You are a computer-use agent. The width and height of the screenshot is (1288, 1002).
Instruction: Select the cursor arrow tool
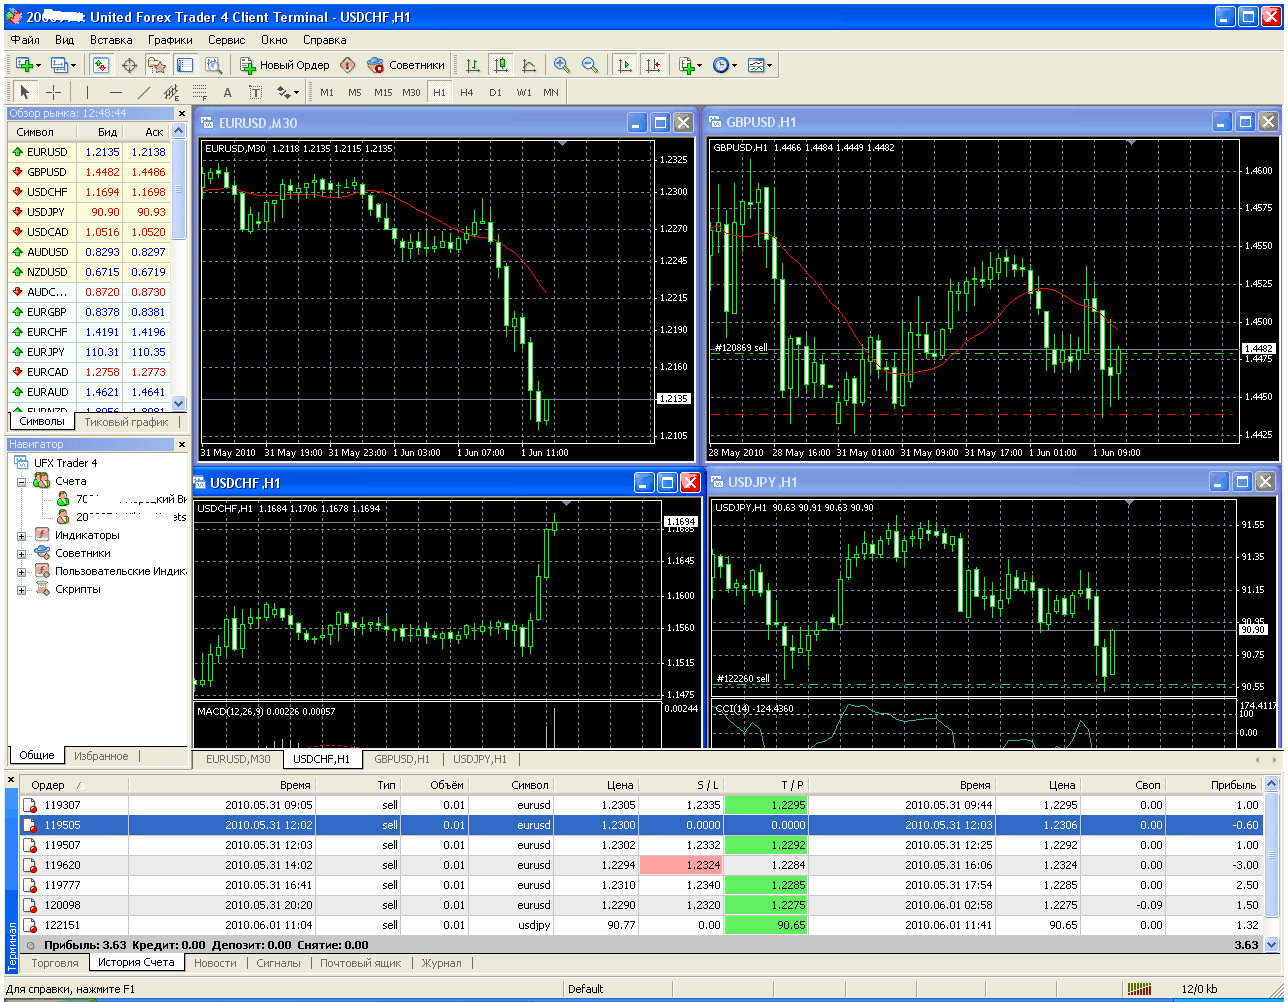[26, 92]
